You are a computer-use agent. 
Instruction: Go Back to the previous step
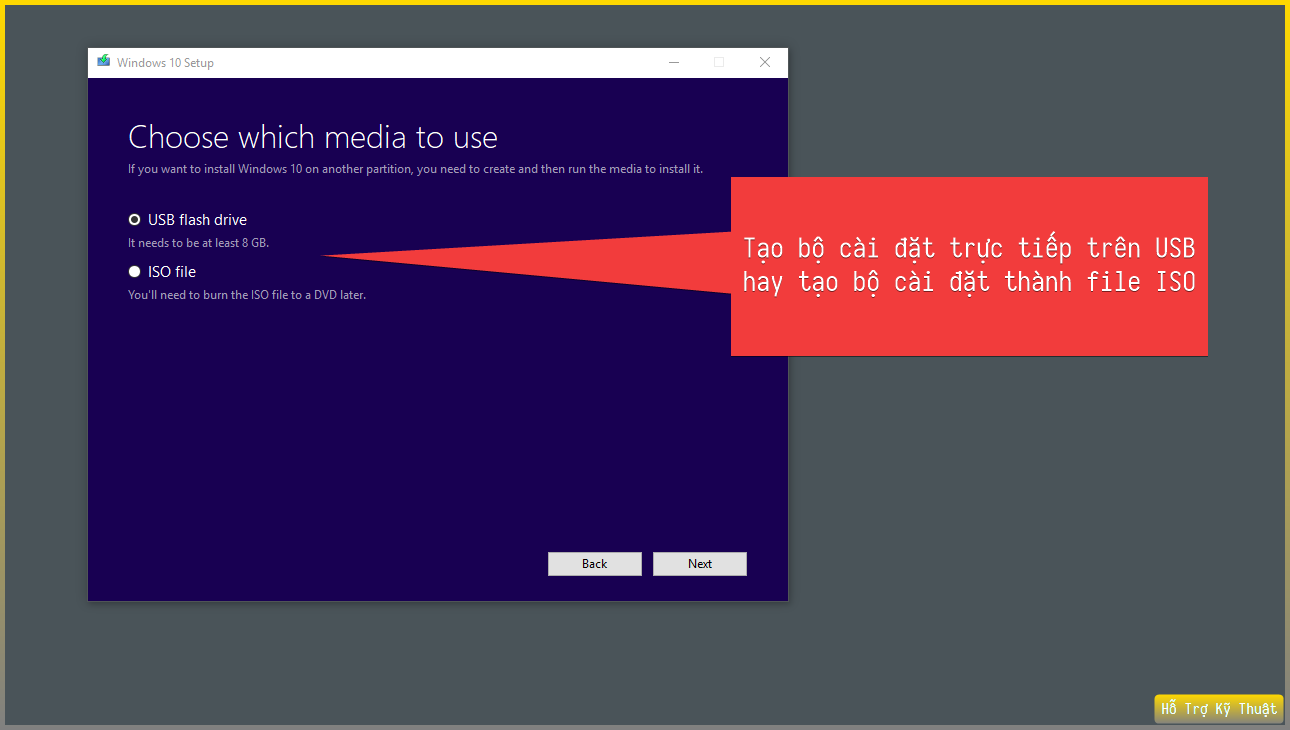point(595,564)
